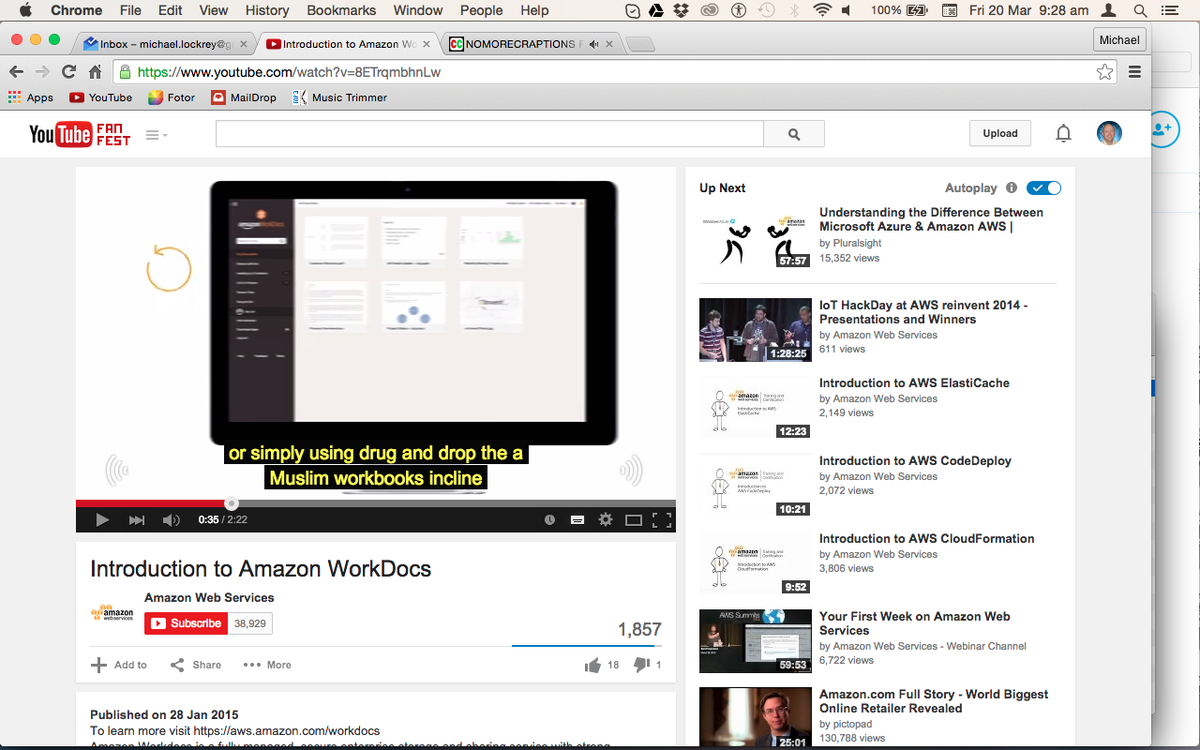Switch to theater mode
The width and height of the screenshot is (1200, 750).
click(633, 520)
